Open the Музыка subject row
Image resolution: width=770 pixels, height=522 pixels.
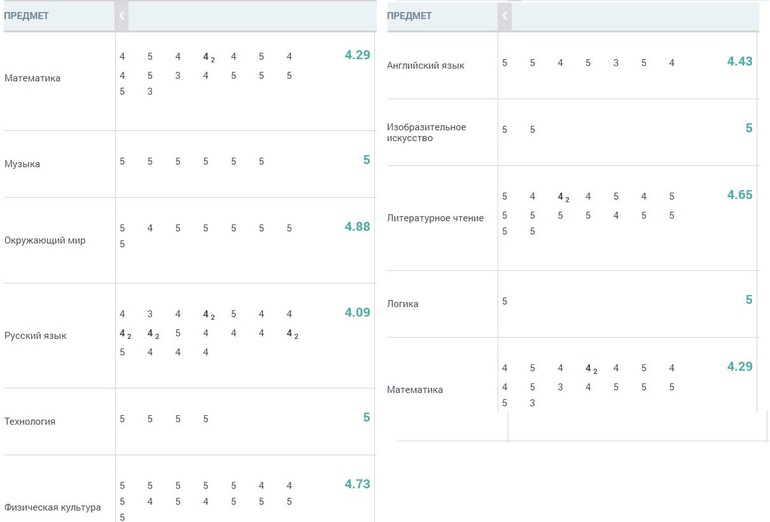click(23, 164)
